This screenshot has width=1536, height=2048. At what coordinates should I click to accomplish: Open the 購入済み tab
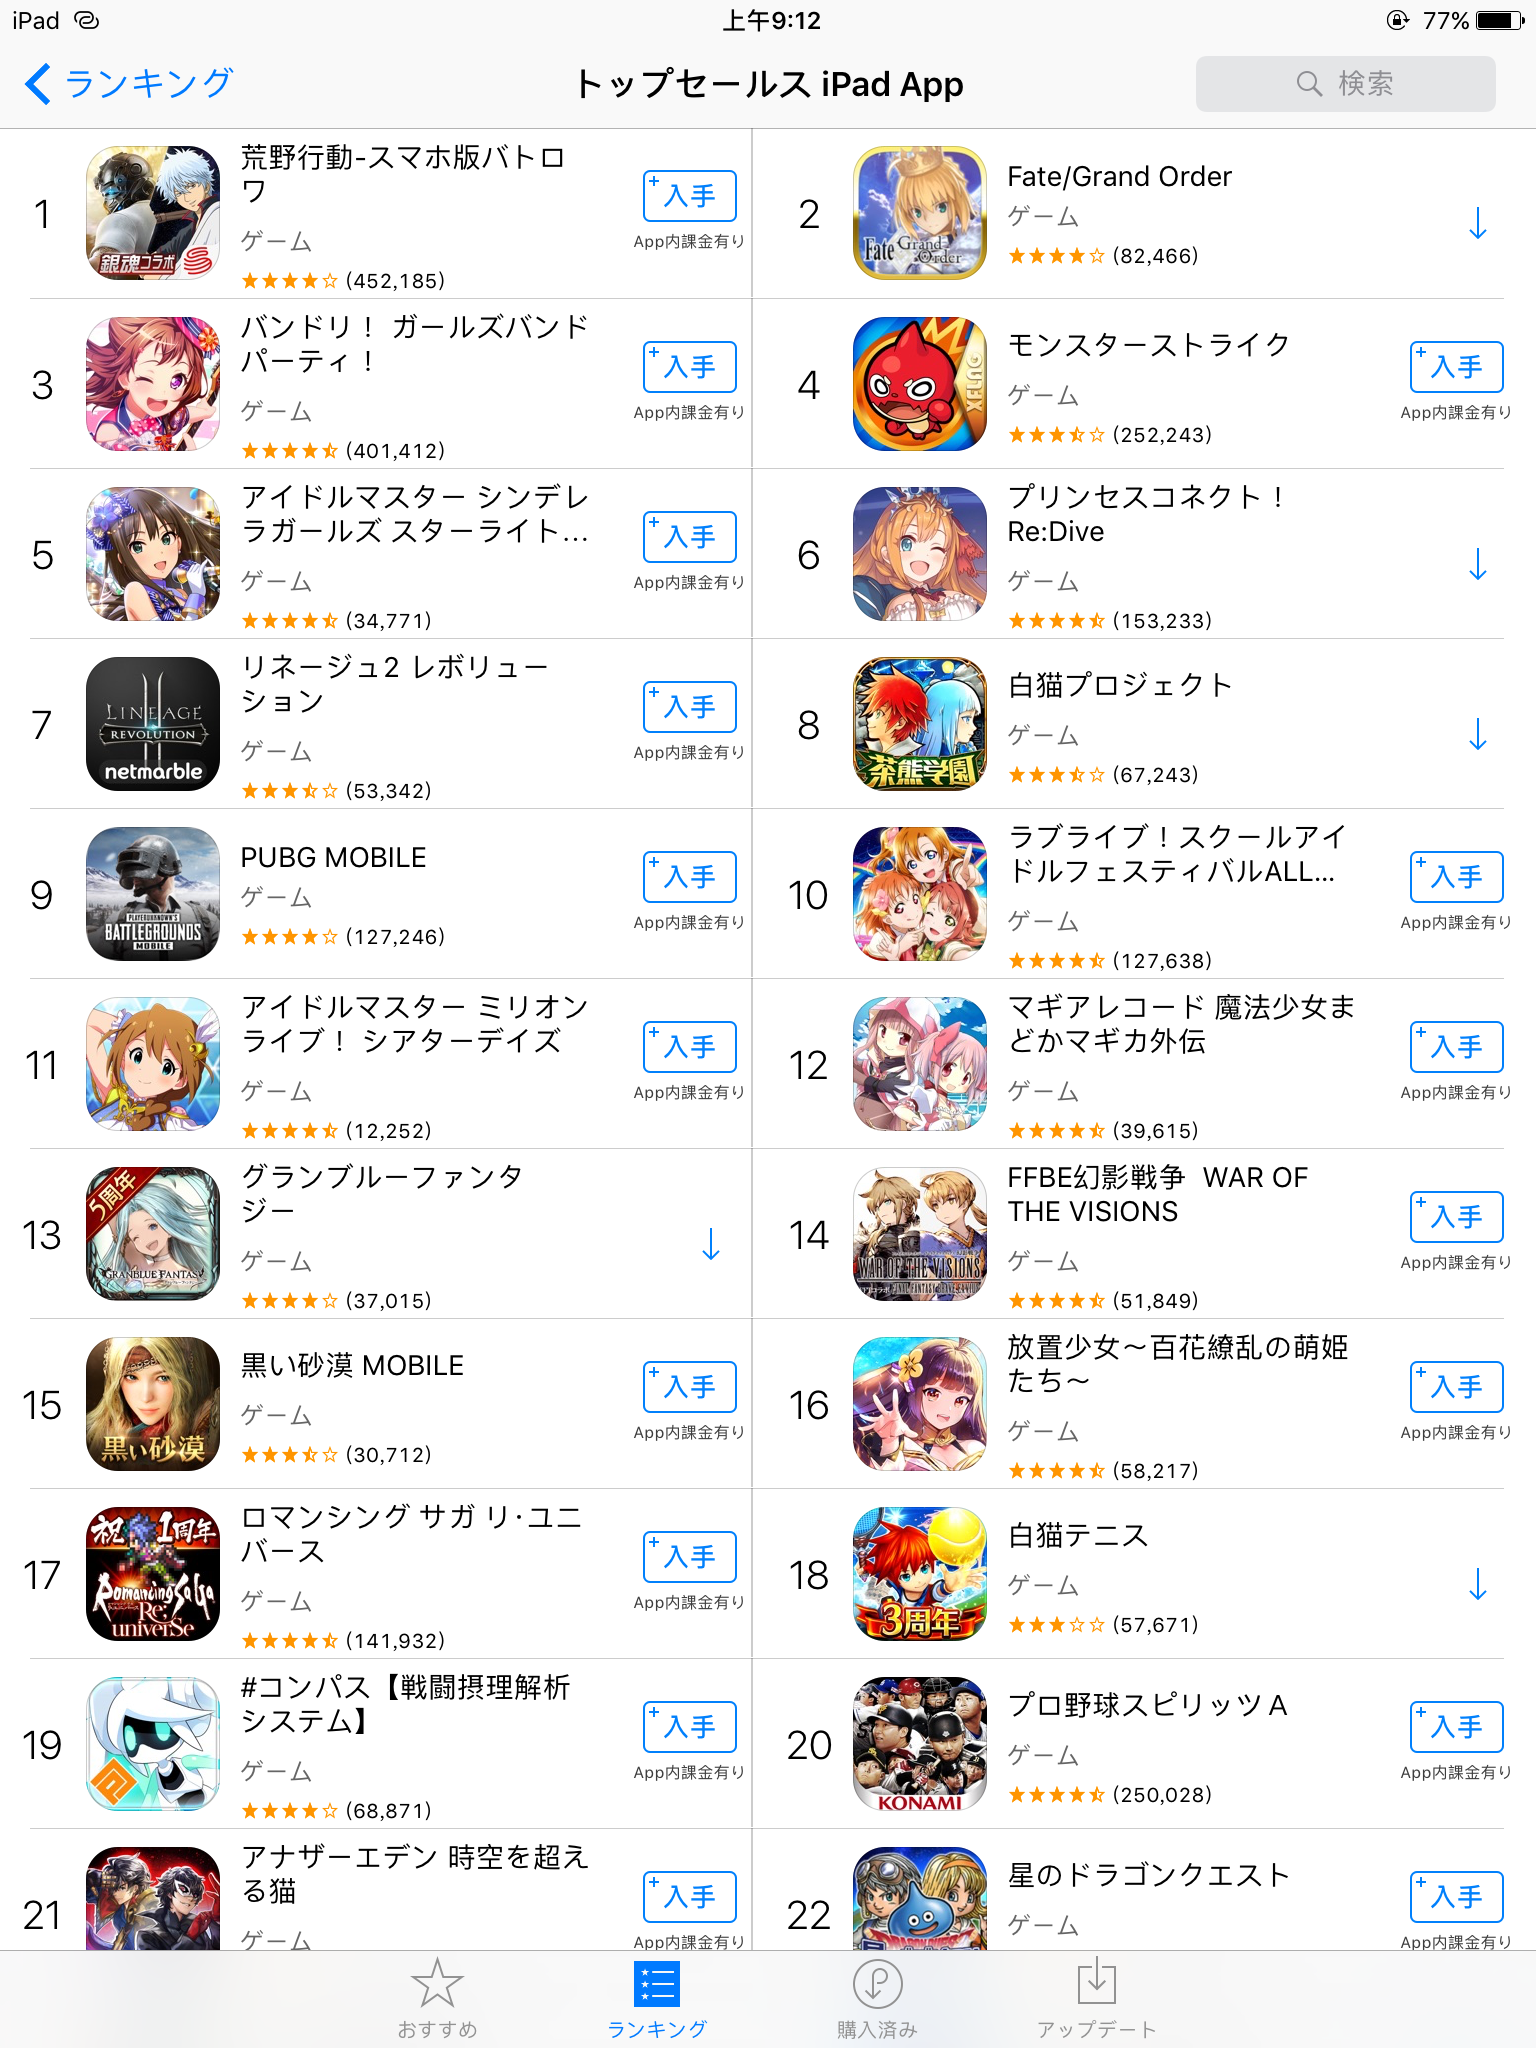877,1998
